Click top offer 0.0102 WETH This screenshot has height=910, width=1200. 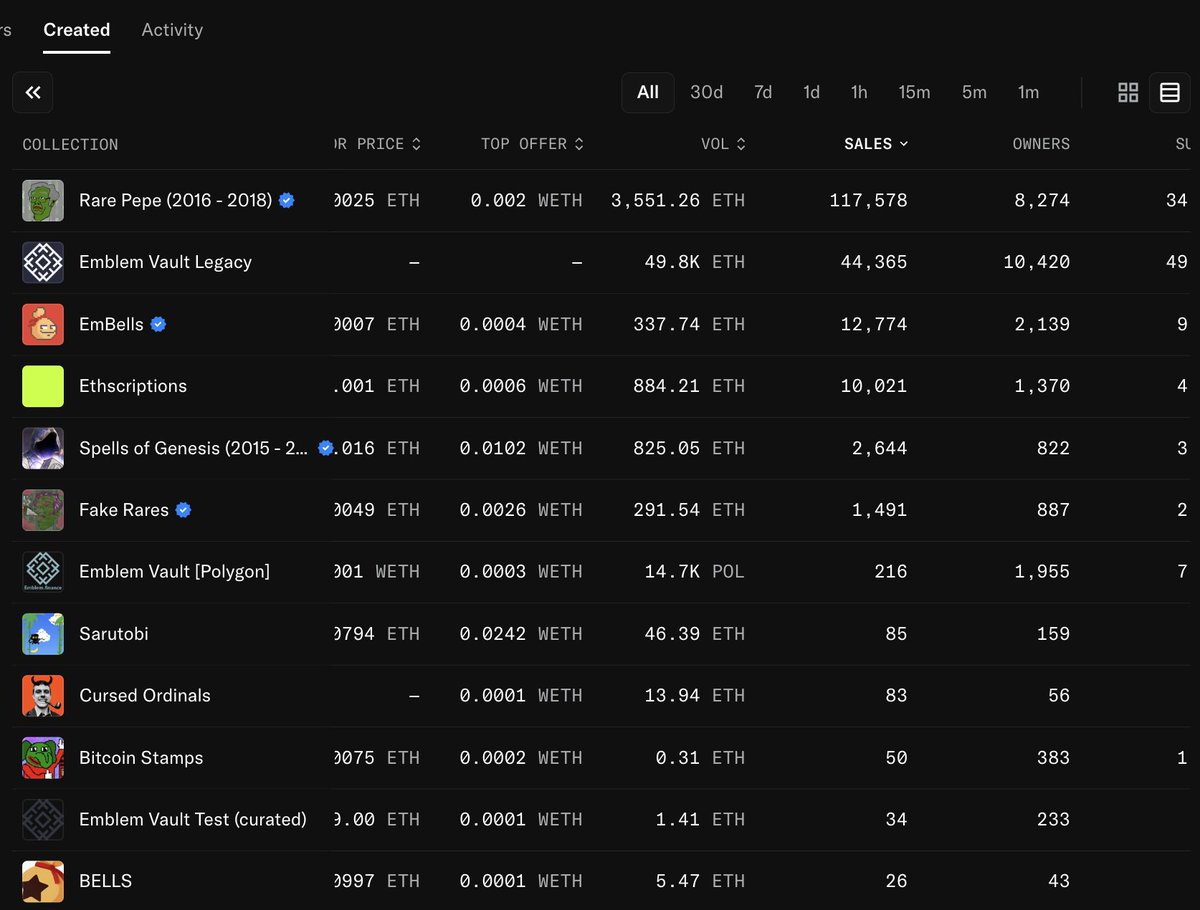(x=521, y=448)
